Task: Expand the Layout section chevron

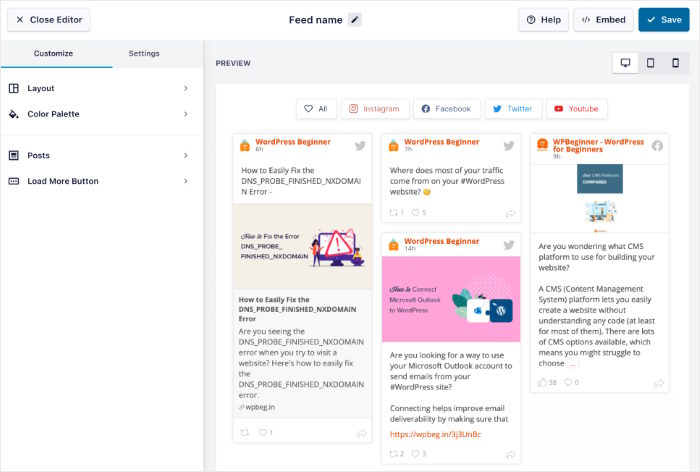Action: (186, 88)
